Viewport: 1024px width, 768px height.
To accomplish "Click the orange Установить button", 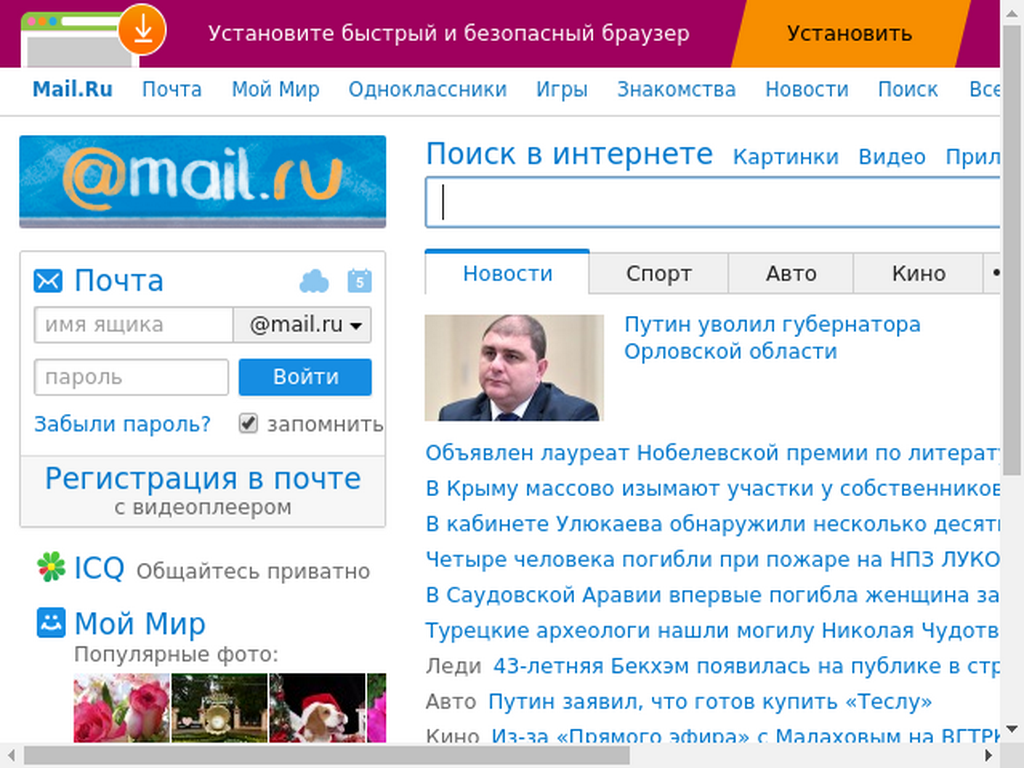I will [x=849, y=33].
